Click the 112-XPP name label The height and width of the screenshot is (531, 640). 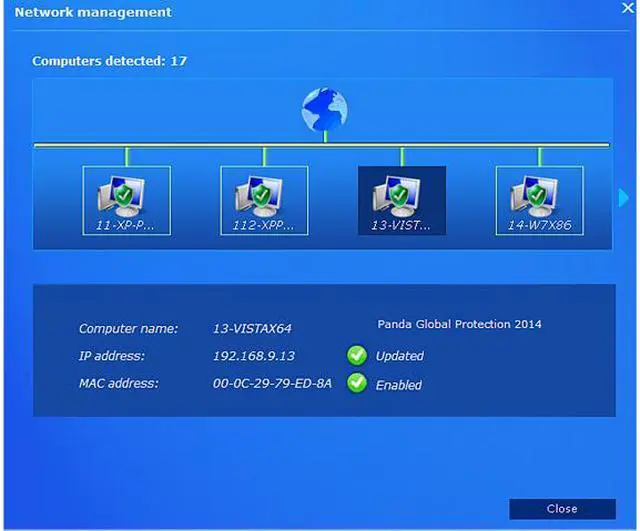pos(264,226)
